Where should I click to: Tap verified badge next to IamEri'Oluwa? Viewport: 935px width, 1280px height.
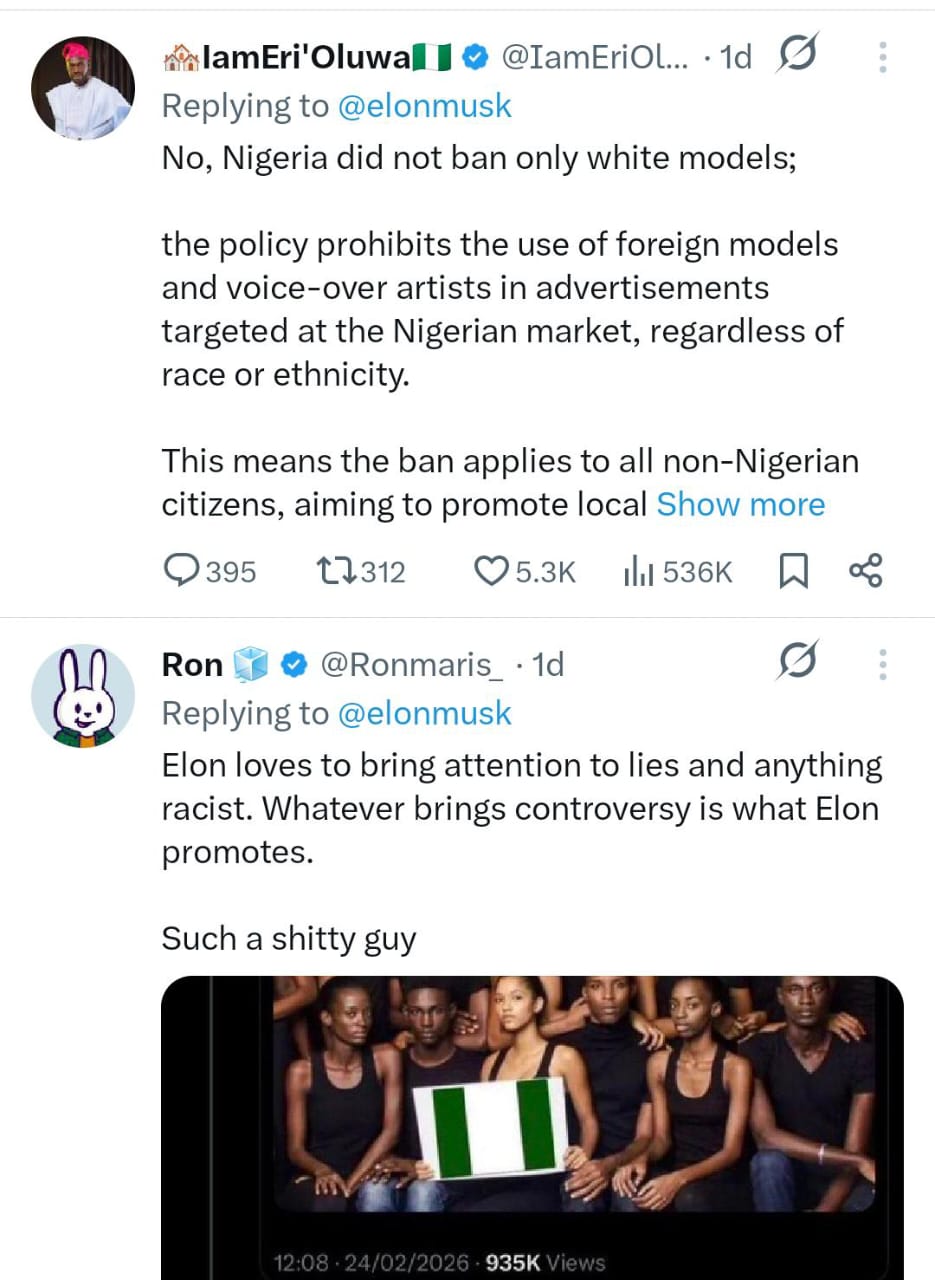point(476,58)
